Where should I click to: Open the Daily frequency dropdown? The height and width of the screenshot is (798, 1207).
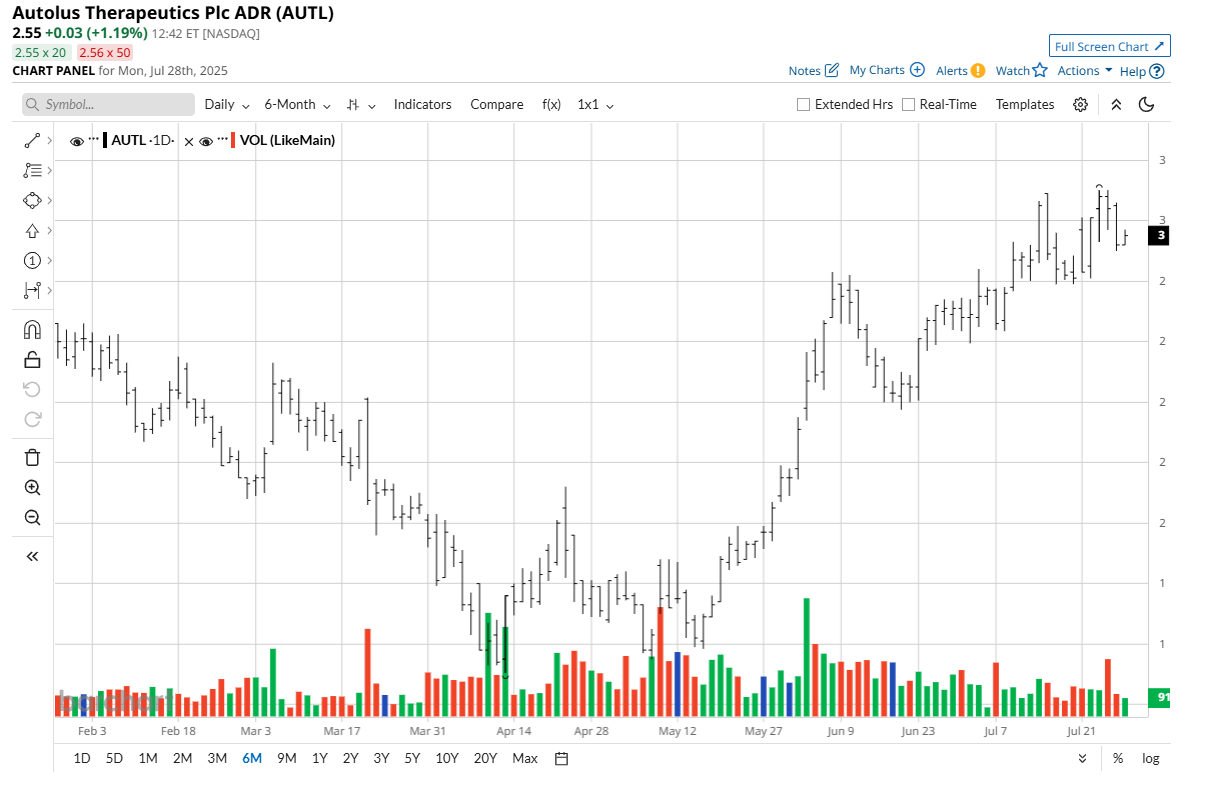(227, 105)
